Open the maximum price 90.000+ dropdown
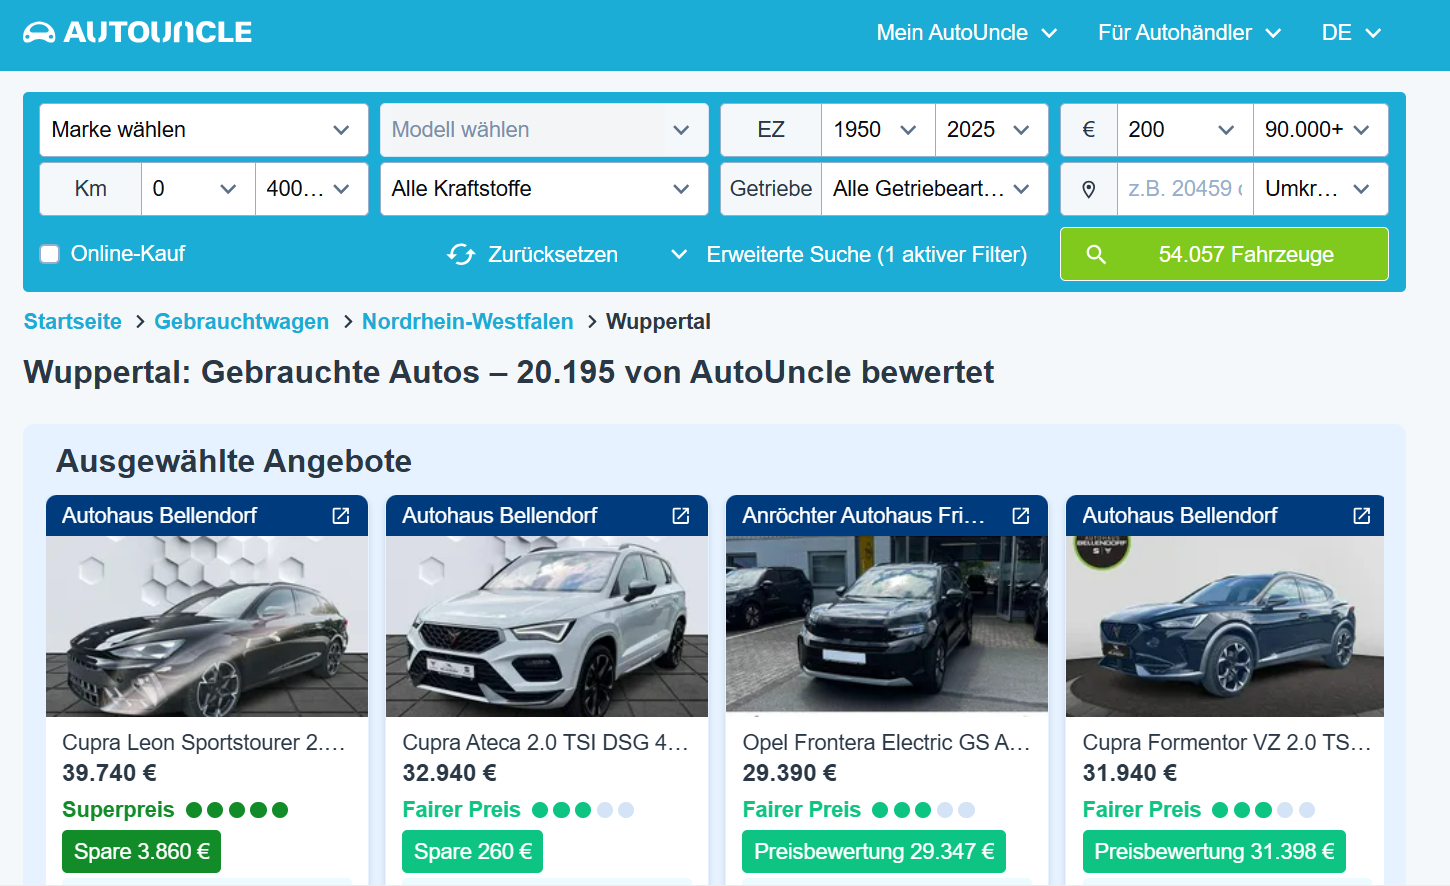The height and width of the screenshot is (886, 1450). coord(1320,130)
